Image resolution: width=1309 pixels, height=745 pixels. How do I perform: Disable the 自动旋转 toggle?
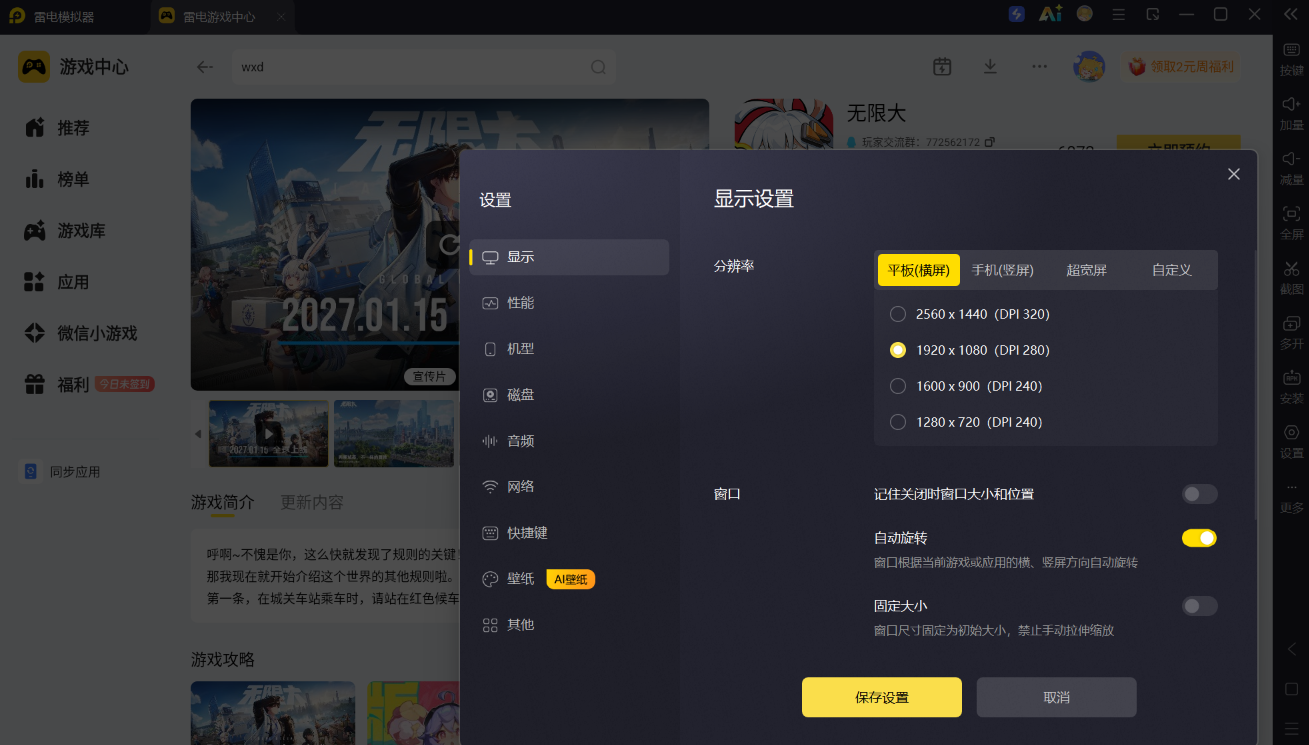pyautogui.click(x=1200, y=538)
